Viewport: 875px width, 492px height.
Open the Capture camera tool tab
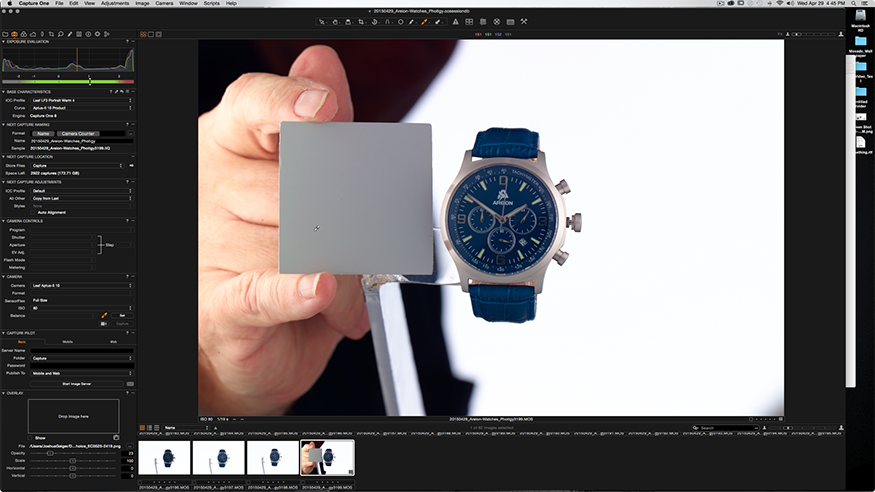tap(15, 34)
